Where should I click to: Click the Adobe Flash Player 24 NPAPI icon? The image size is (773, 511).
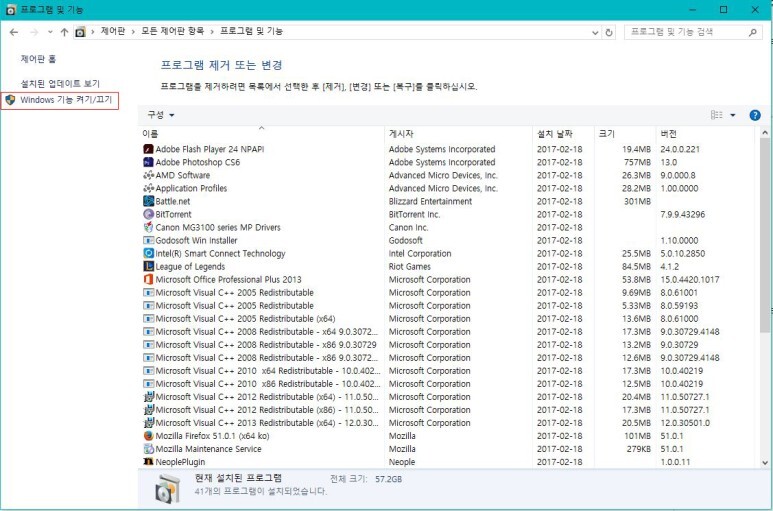coord(148,149)
